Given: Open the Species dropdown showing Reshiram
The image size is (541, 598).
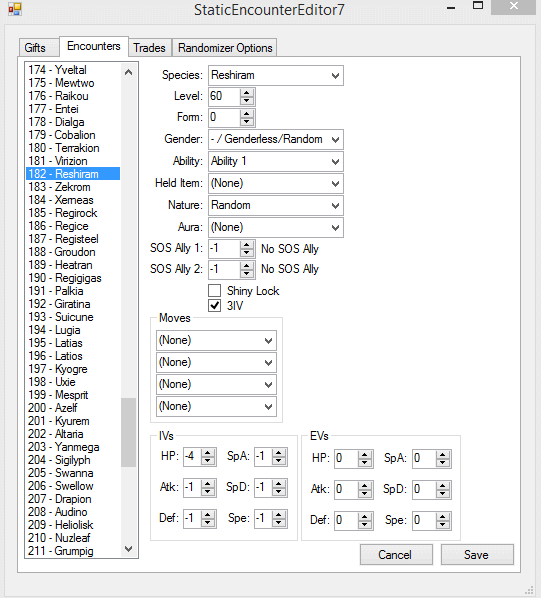Looking at the screenshot, I should pos(276,76).
